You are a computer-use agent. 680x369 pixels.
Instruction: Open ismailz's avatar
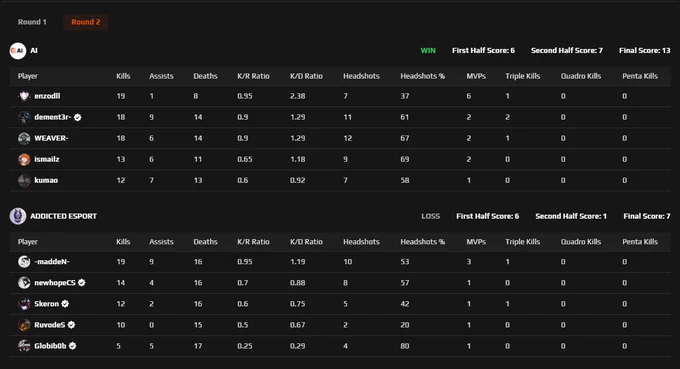(x=24, y=159)
